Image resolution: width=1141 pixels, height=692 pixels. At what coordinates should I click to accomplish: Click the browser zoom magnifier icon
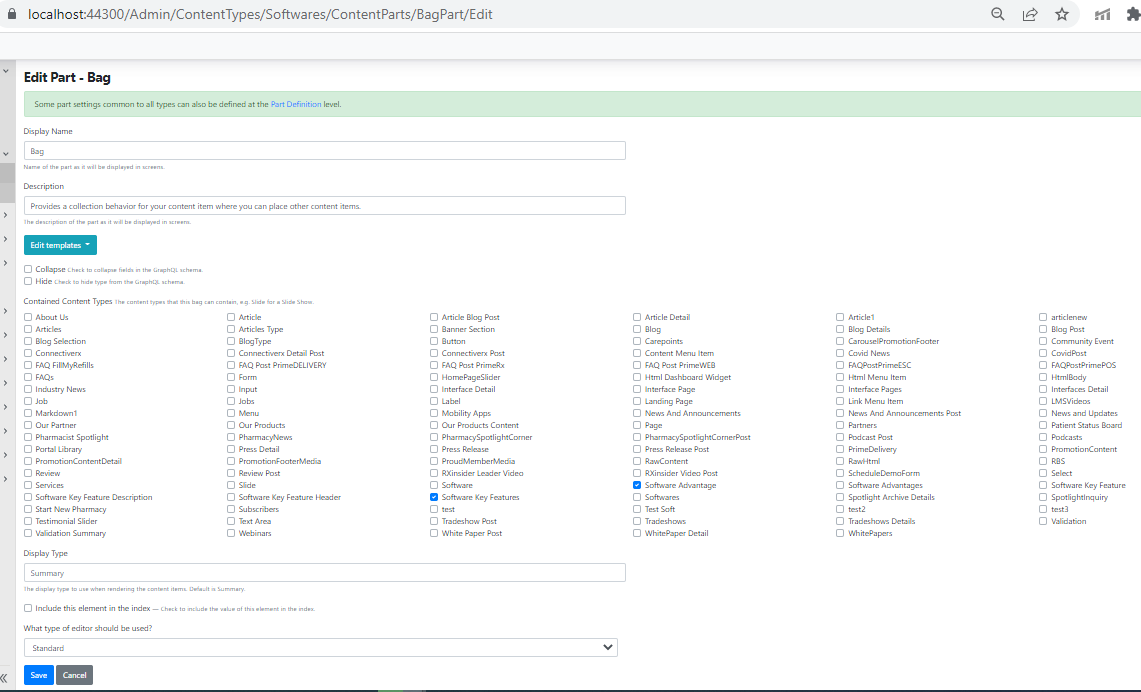pyautogui.click(x=998, y=14)
